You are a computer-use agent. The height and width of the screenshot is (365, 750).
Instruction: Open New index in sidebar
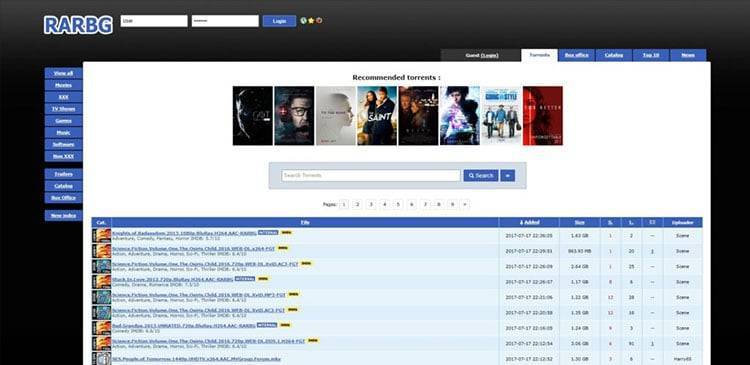(64, 216)
